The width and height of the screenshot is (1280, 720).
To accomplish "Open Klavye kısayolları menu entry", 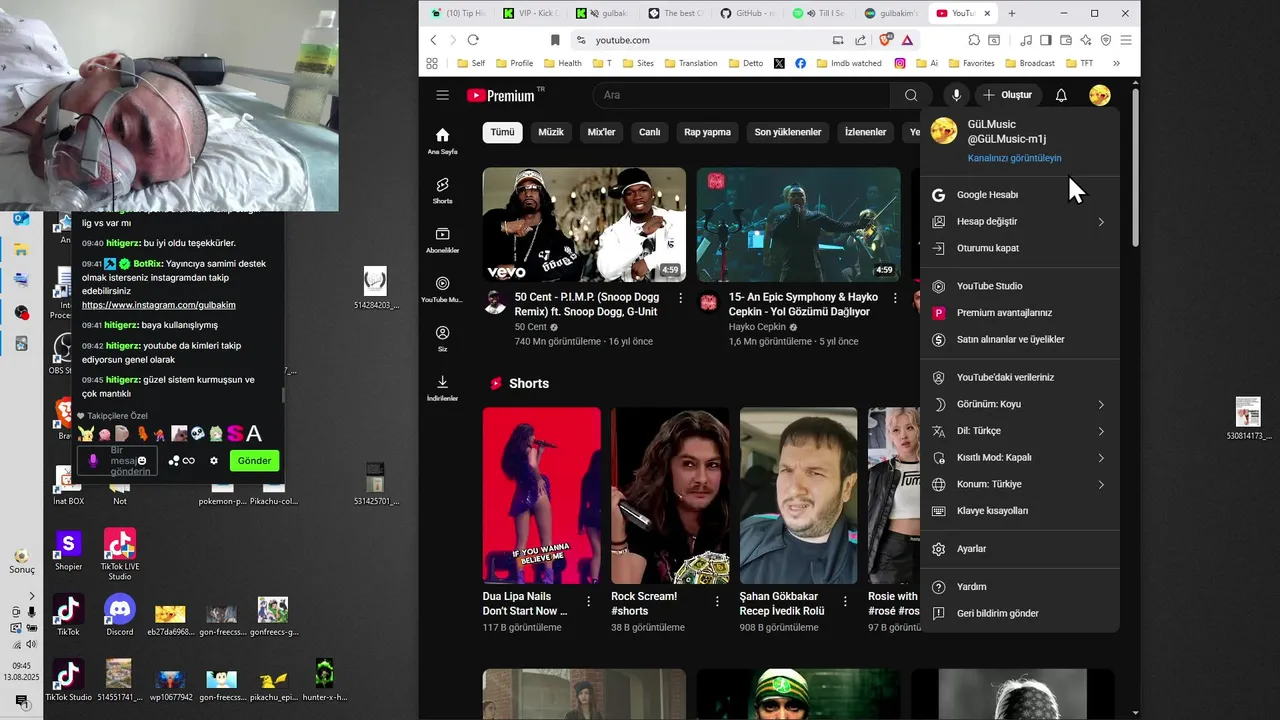I will pos(1019,511).
